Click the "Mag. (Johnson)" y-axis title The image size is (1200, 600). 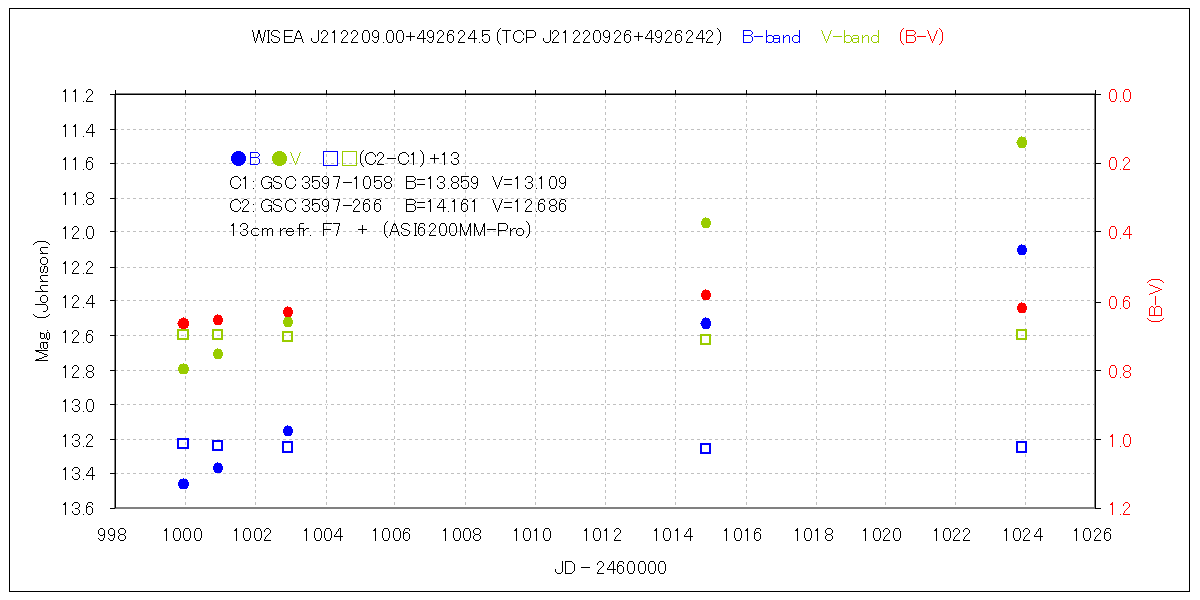click(x=42, y=301)
